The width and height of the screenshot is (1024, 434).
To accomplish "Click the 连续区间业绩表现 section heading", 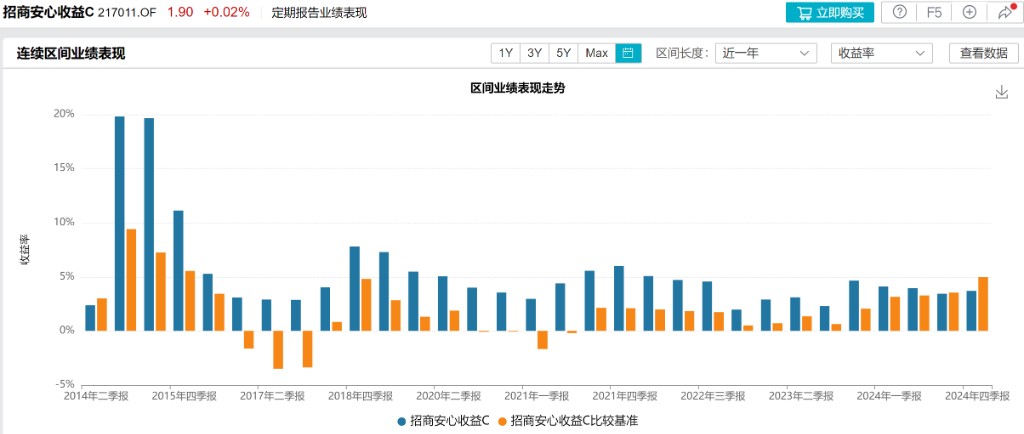I will tap(71, 54).
